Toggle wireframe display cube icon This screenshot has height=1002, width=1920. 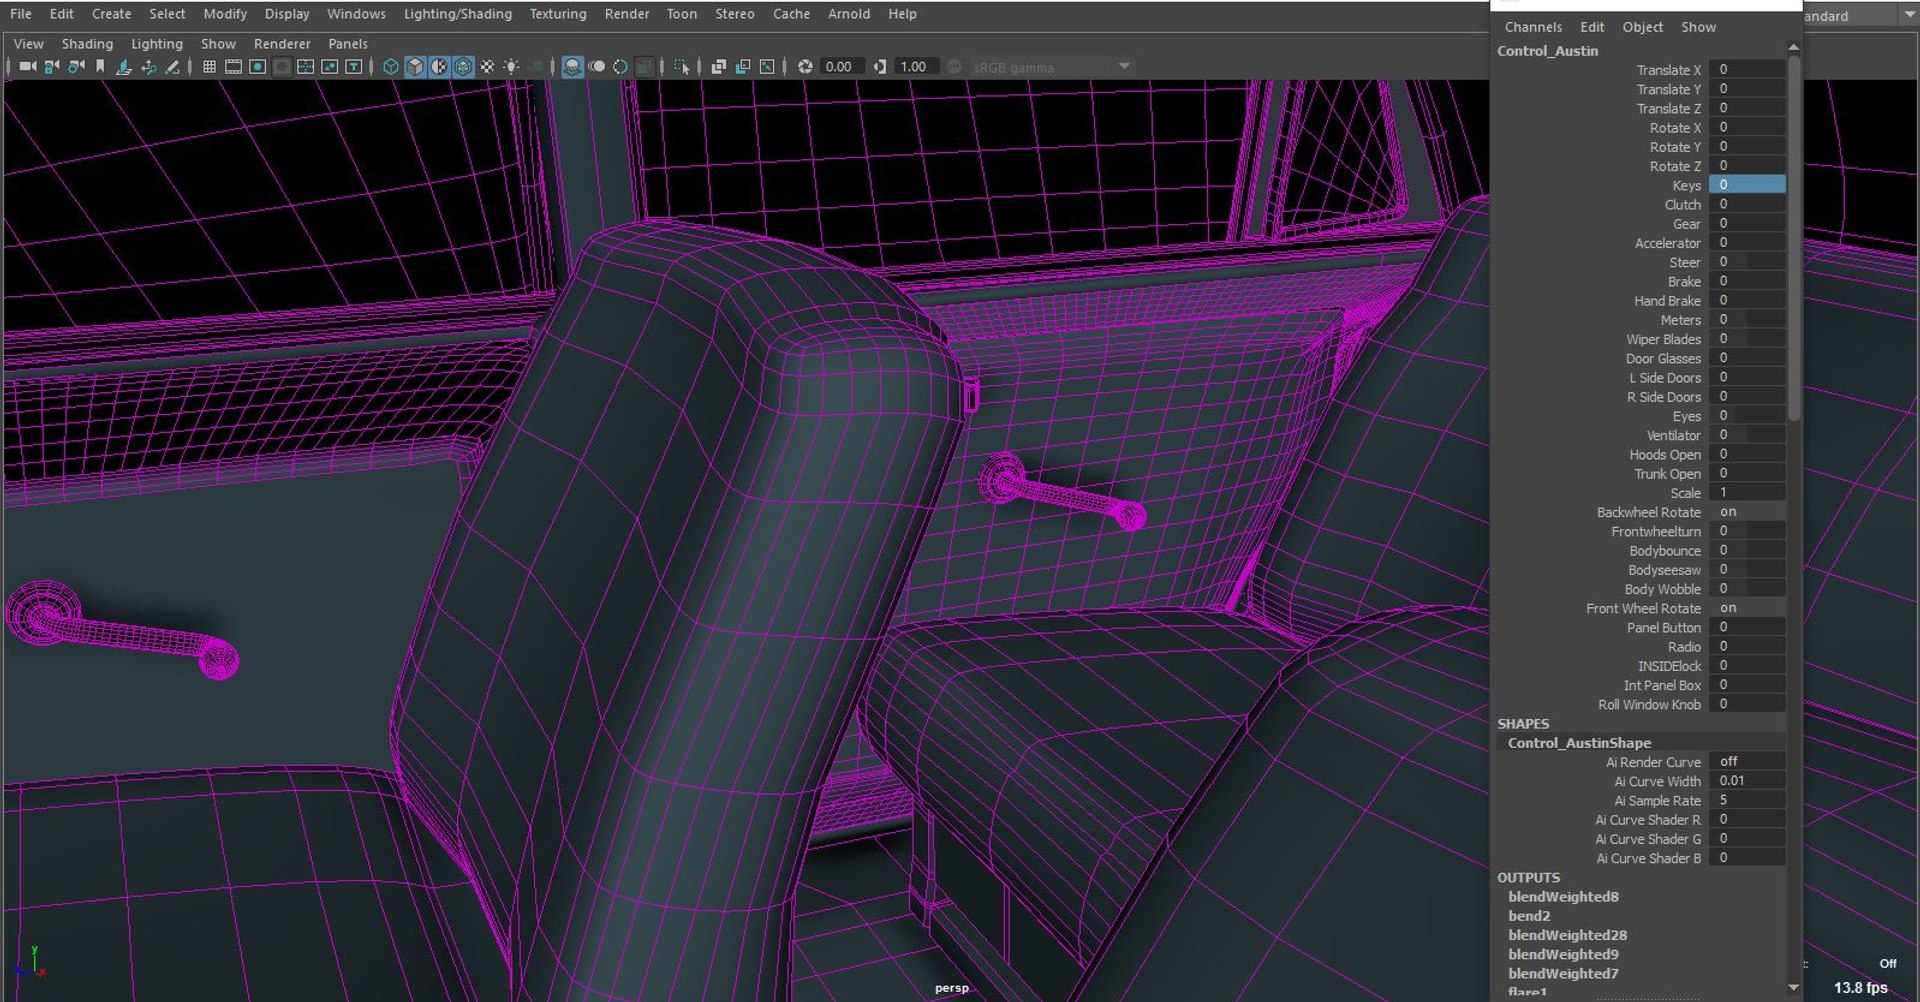pyautogui.click(x=391, y=67)
